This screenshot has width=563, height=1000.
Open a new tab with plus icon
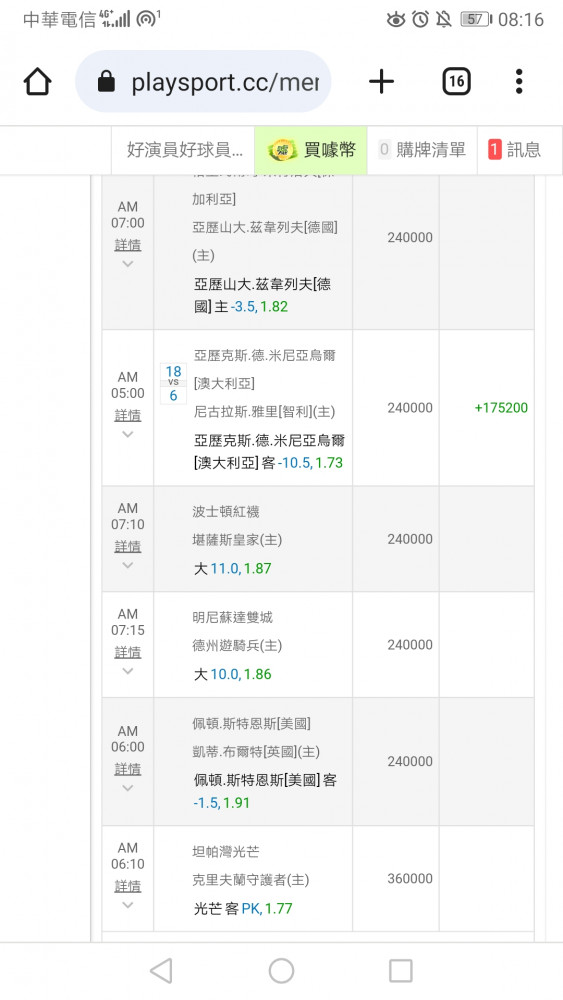tap(381, 82)
